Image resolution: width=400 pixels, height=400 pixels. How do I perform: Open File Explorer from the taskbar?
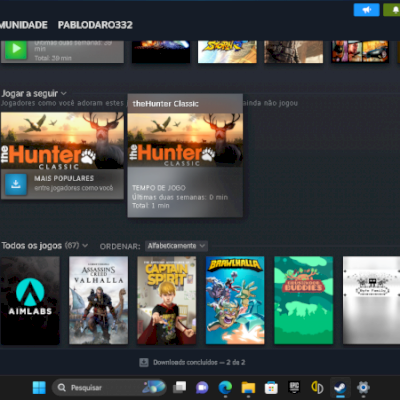(248, 387)
